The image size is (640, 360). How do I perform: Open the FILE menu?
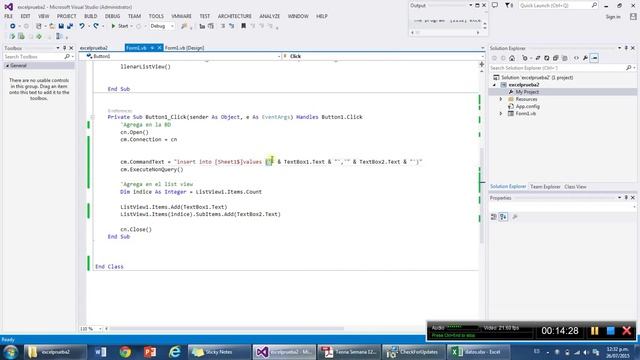point(9,16)
